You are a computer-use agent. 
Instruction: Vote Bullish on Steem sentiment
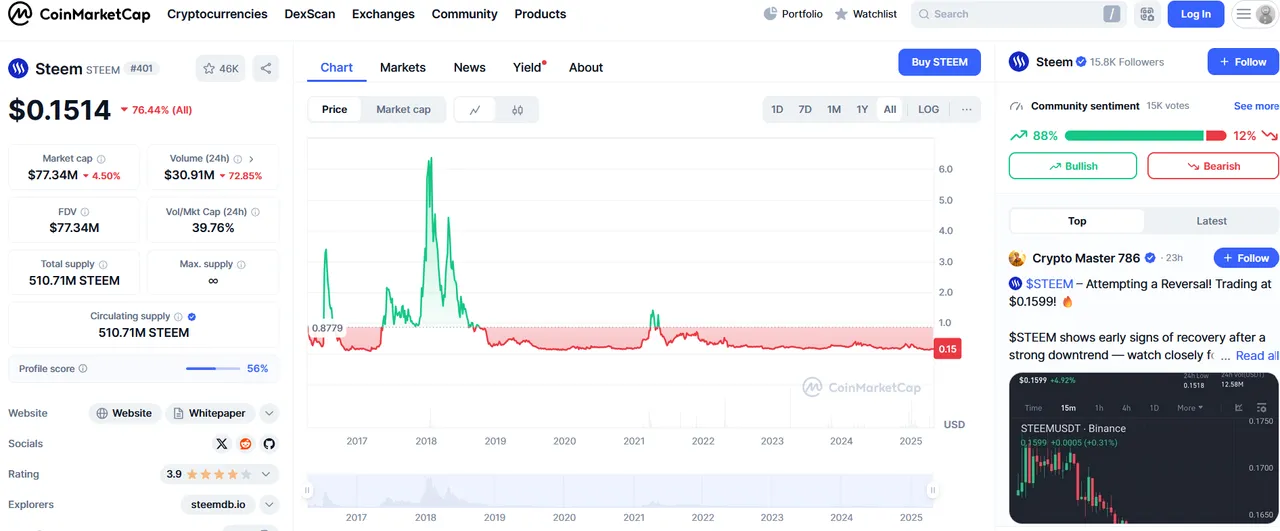(1073, 166)
